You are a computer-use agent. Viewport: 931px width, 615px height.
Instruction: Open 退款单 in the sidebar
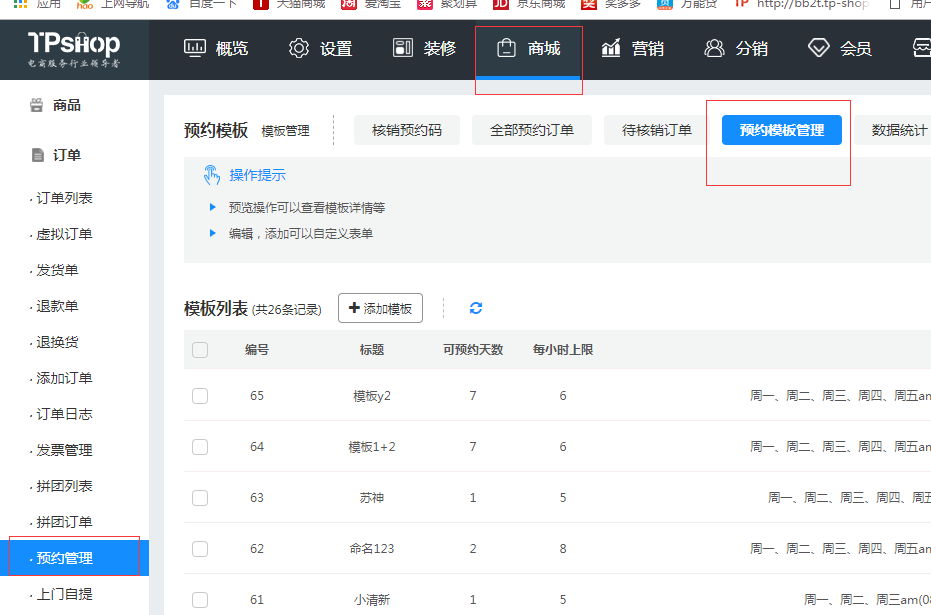(57, 306)
